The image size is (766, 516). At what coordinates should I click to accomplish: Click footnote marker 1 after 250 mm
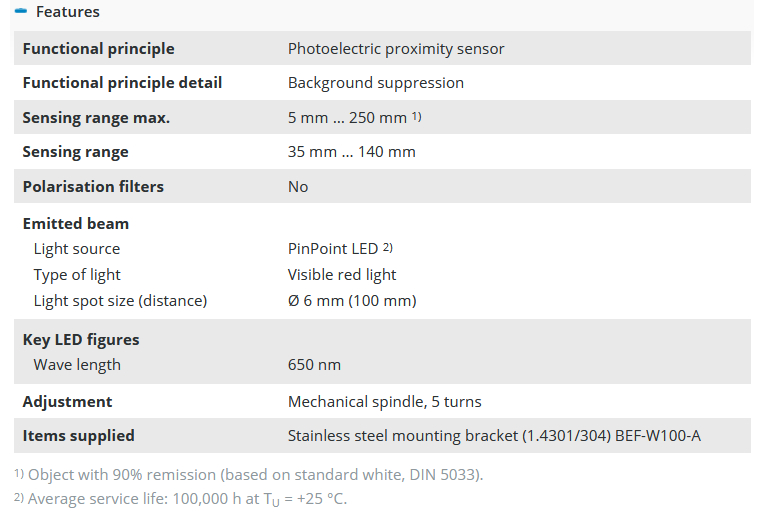[x=417, y=117]
